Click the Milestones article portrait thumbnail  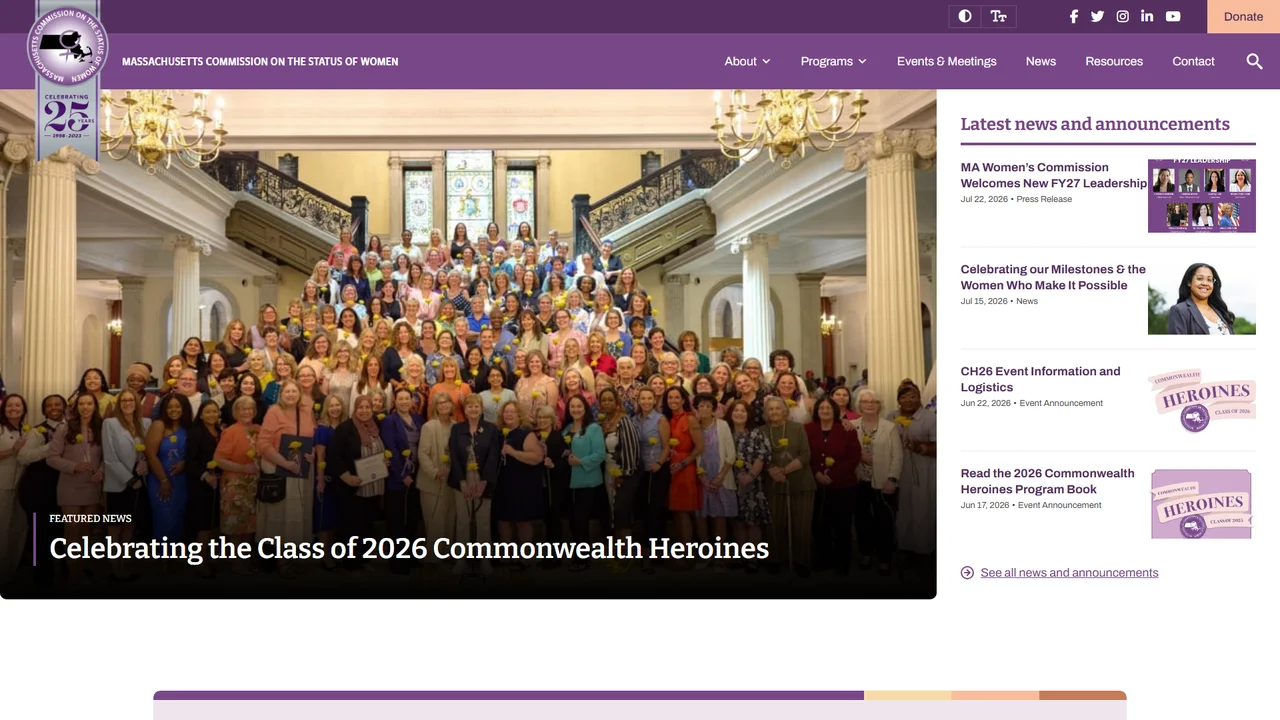tap(1202, 298)
